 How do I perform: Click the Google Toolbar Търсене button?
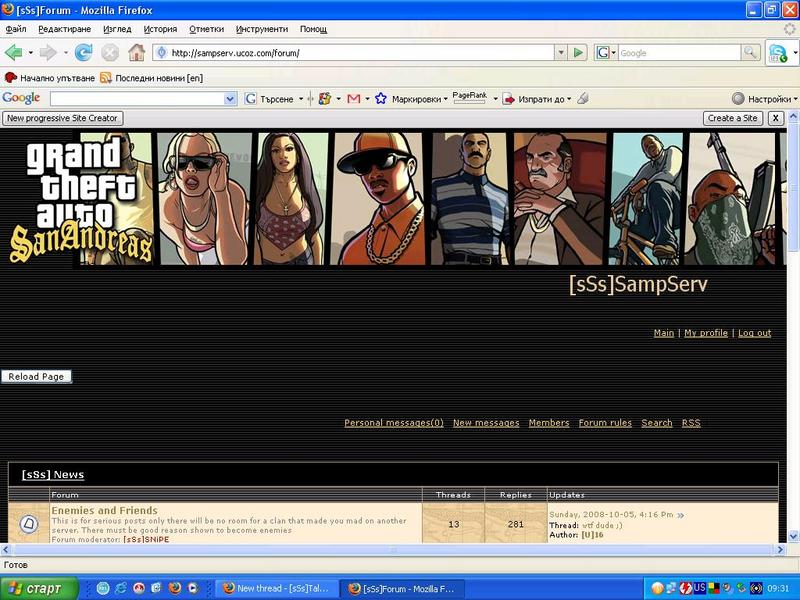[x=269, y=98]
